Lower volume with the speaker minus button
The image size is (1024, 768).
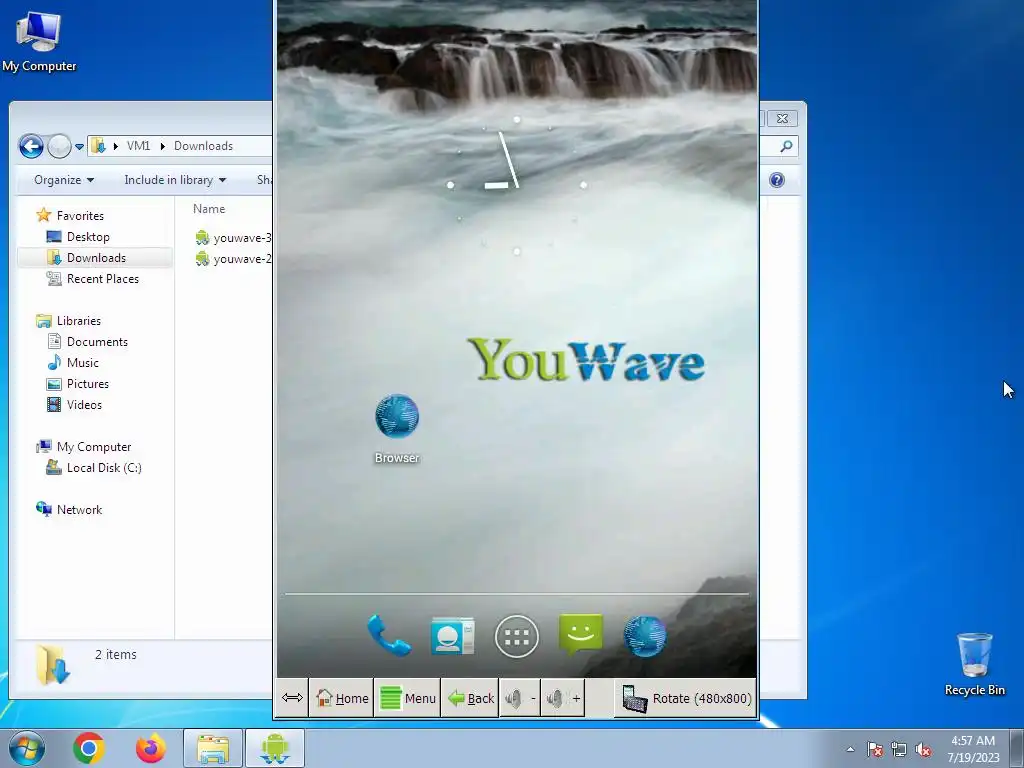coord(520,698)
